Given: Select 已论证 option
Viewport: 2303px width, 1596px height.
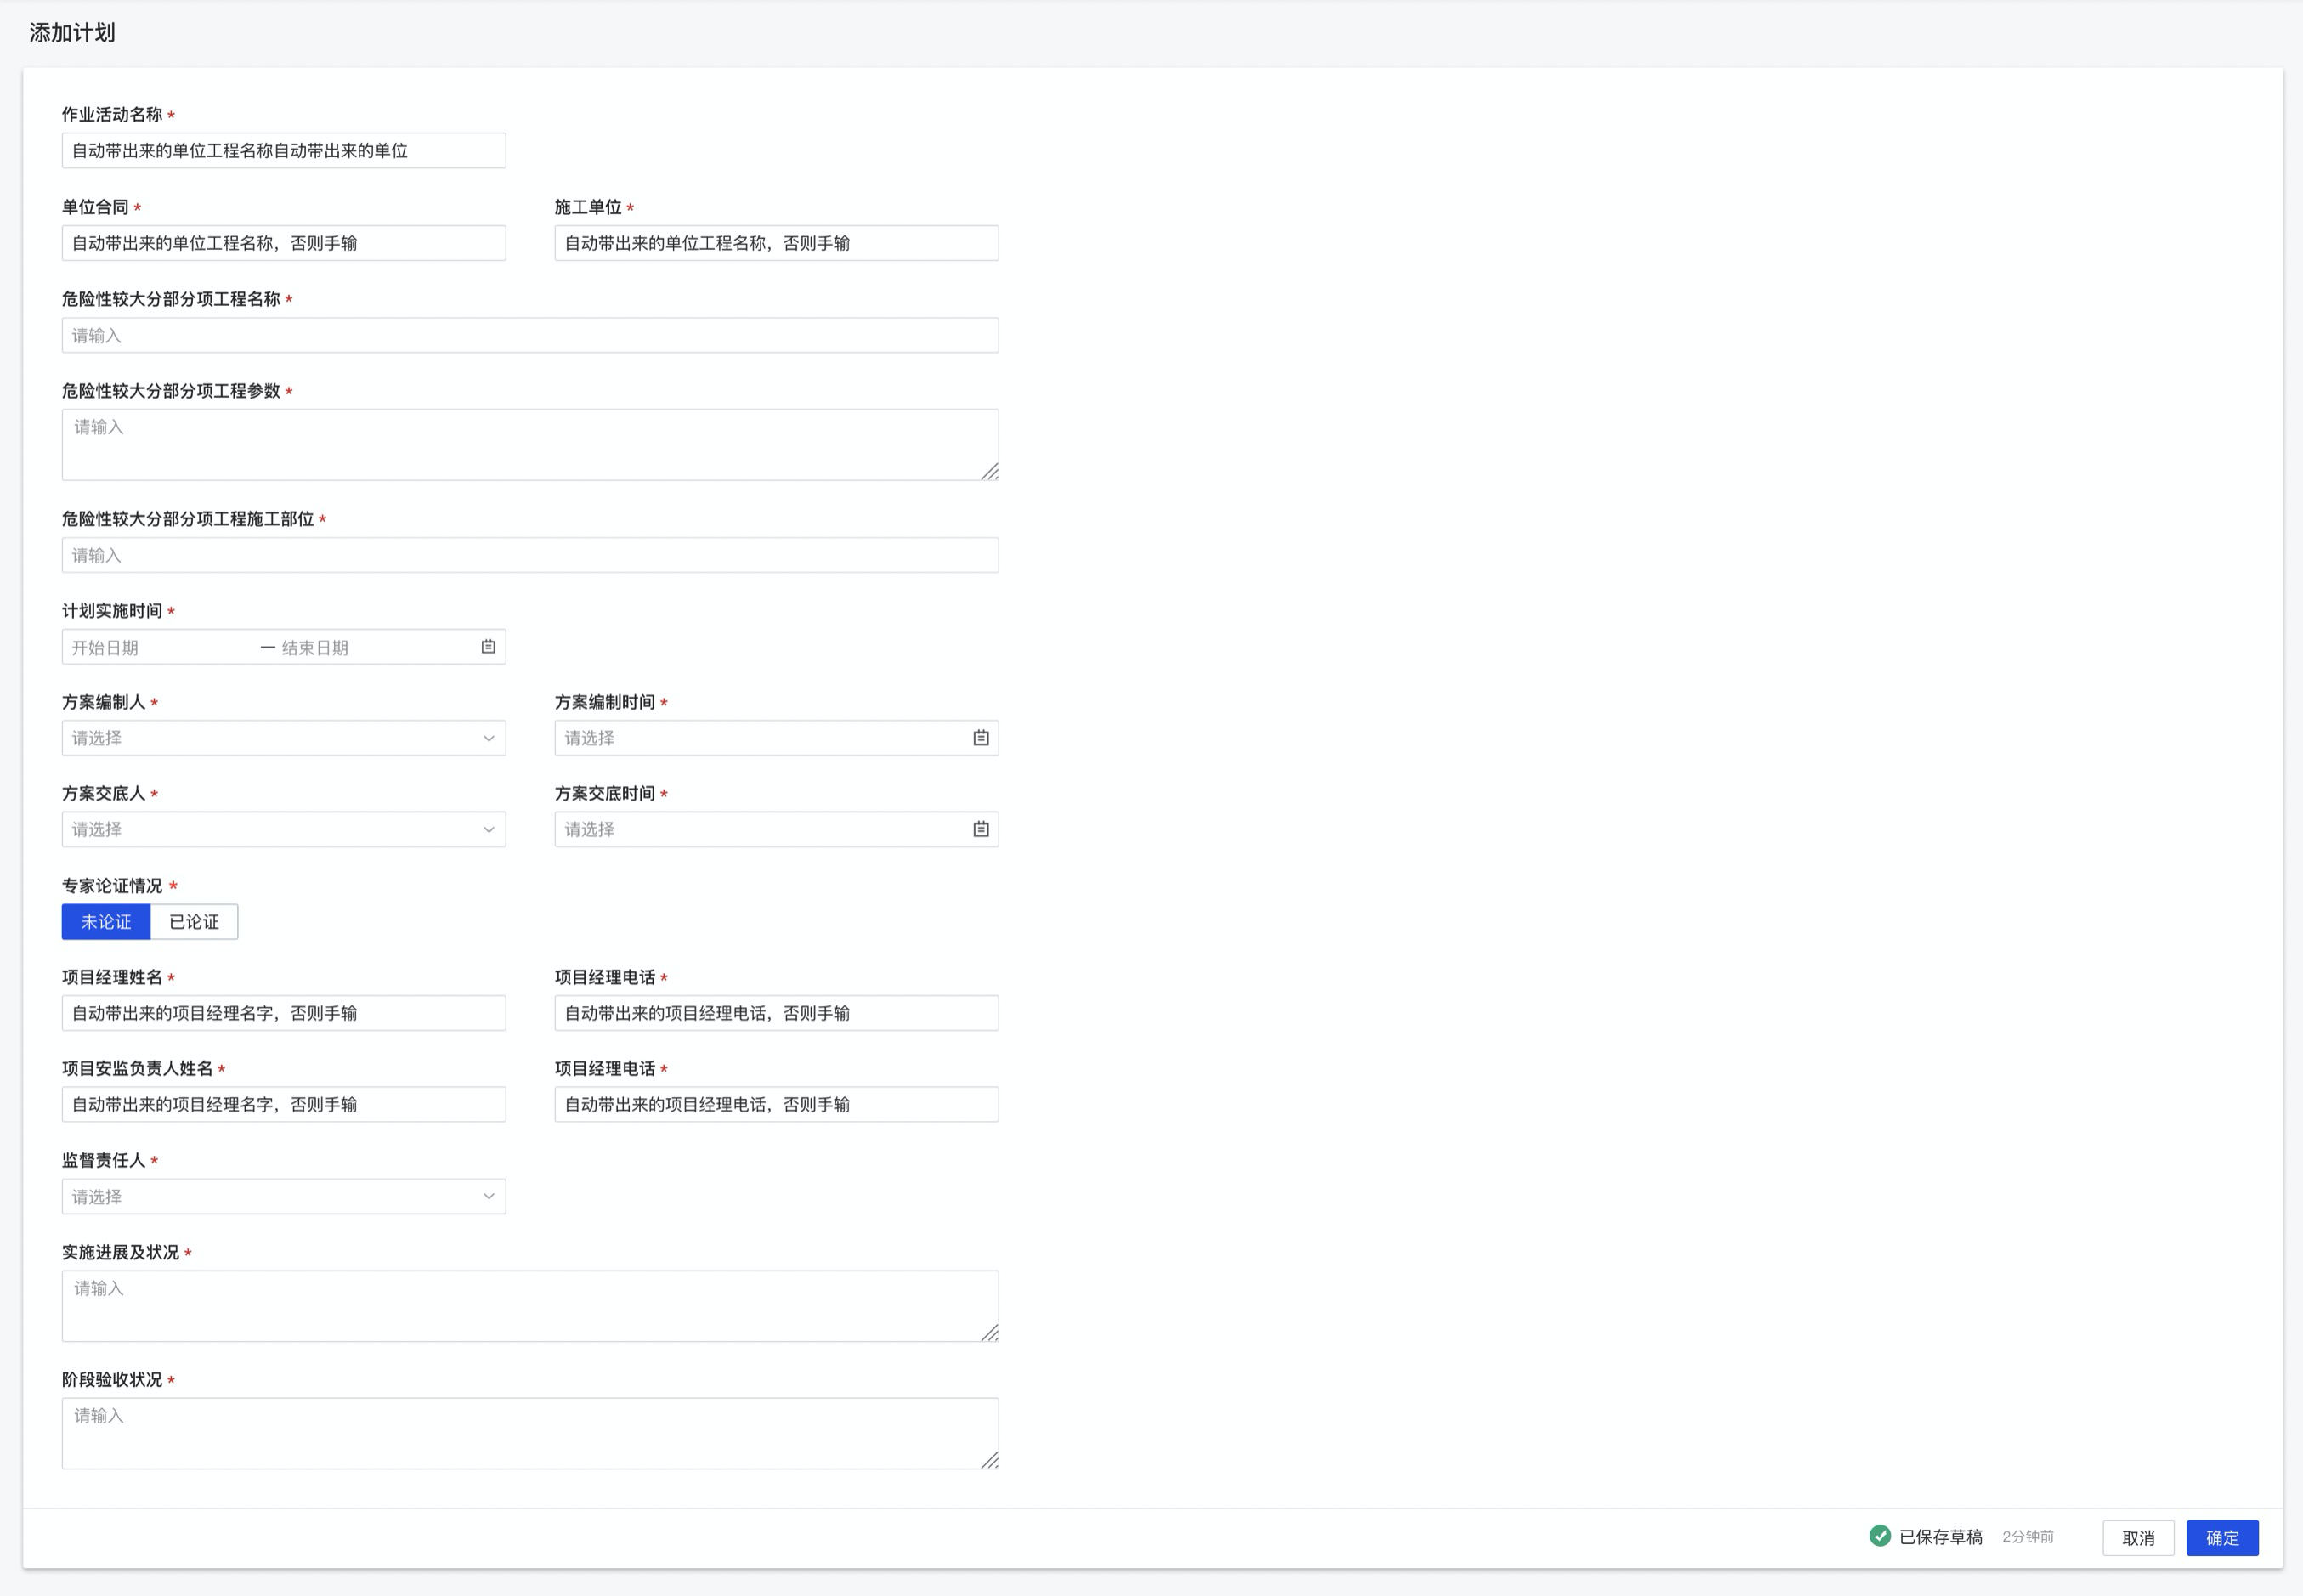Looking at the screenshot, I should [x=194, y=922].
